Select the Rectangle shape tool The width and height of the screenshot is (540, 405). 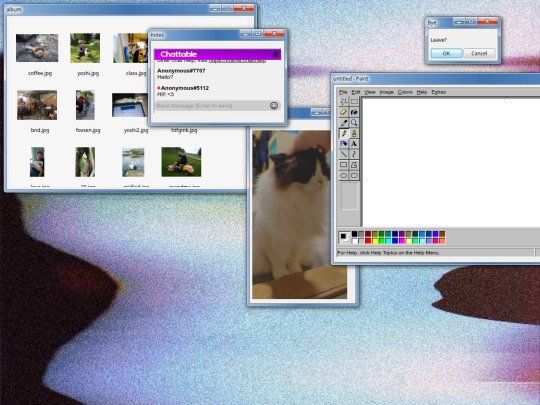coord(343,165)
